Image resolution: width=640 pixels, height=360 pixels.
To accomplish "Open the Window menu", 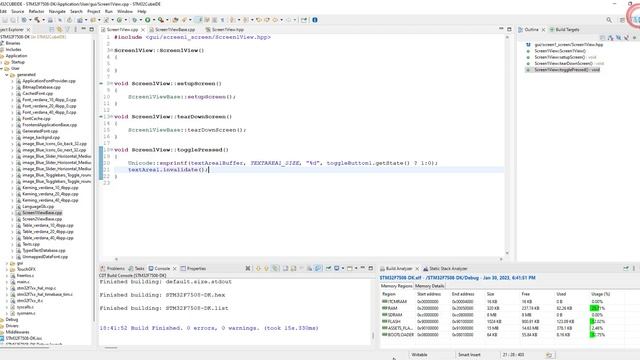I will point(125,11).
